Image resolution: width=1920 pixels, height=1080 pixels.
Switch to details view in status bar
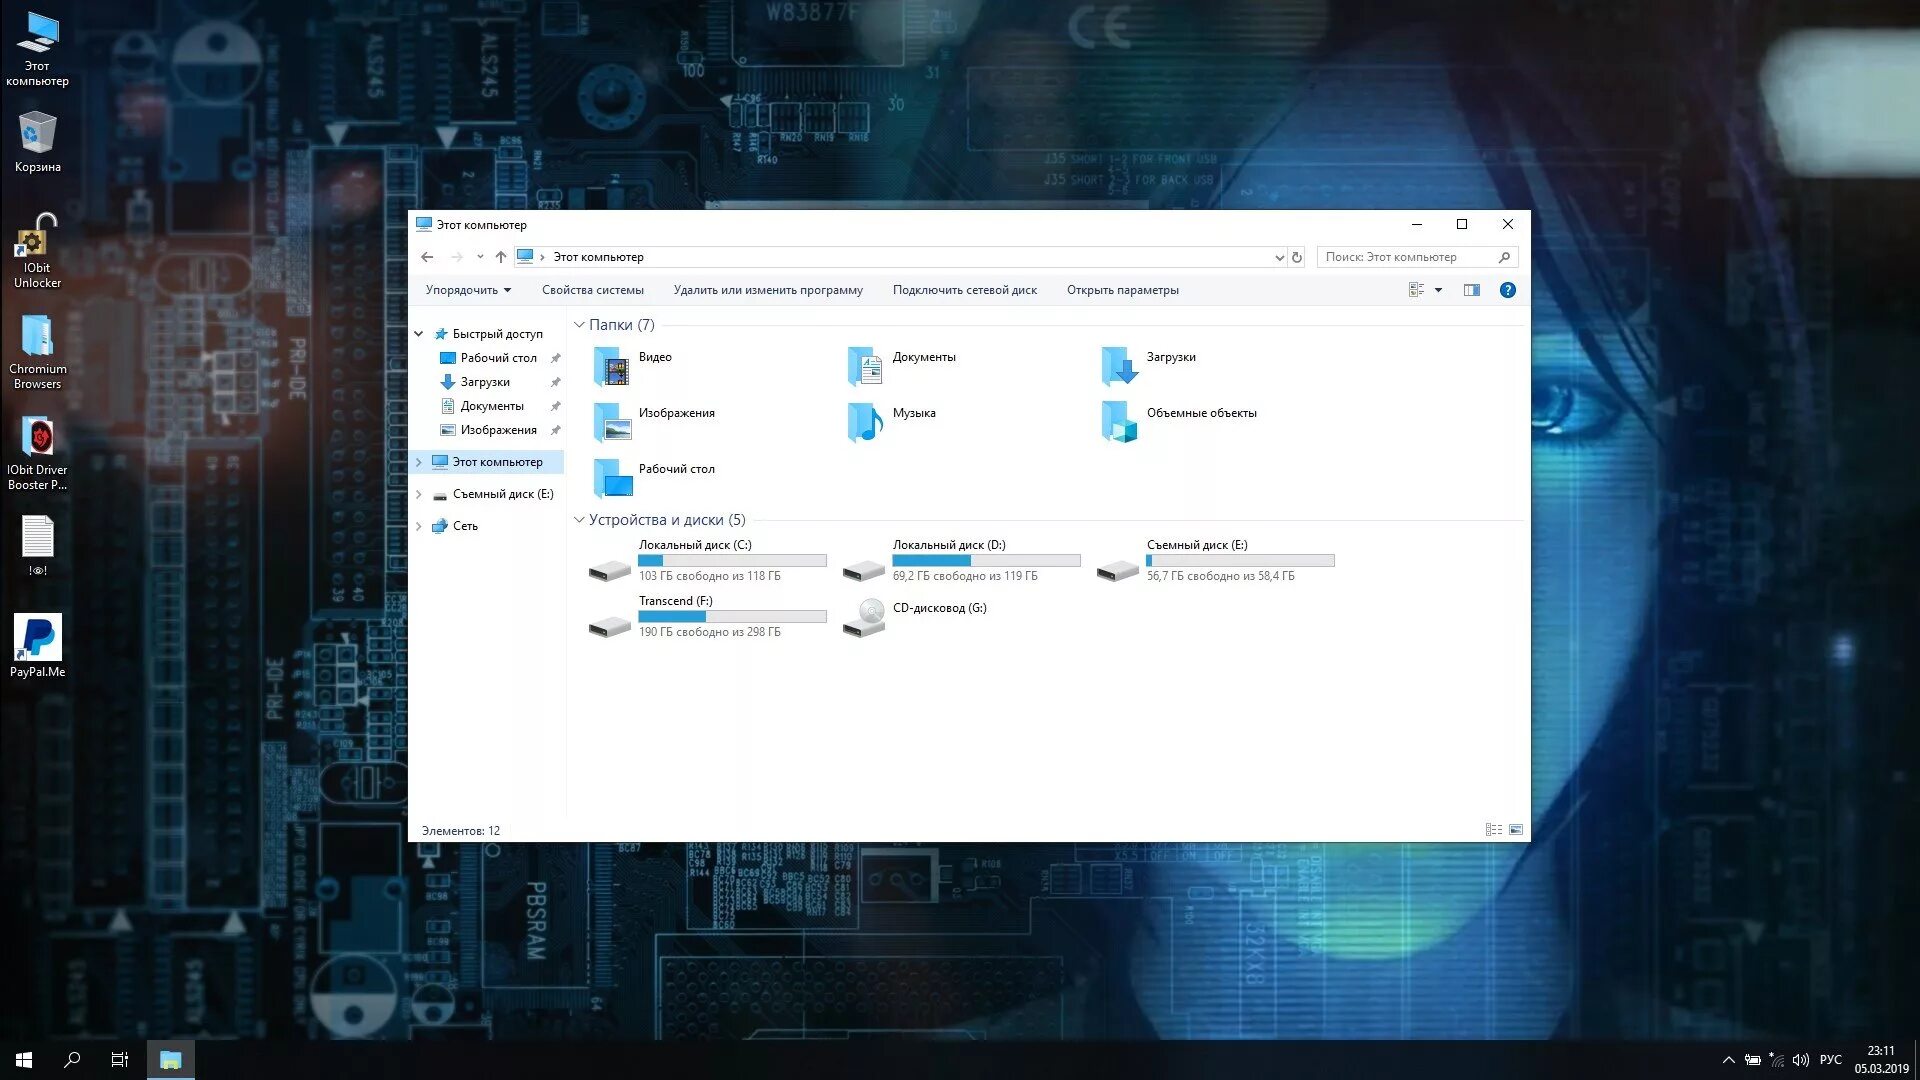(1493, 830)
